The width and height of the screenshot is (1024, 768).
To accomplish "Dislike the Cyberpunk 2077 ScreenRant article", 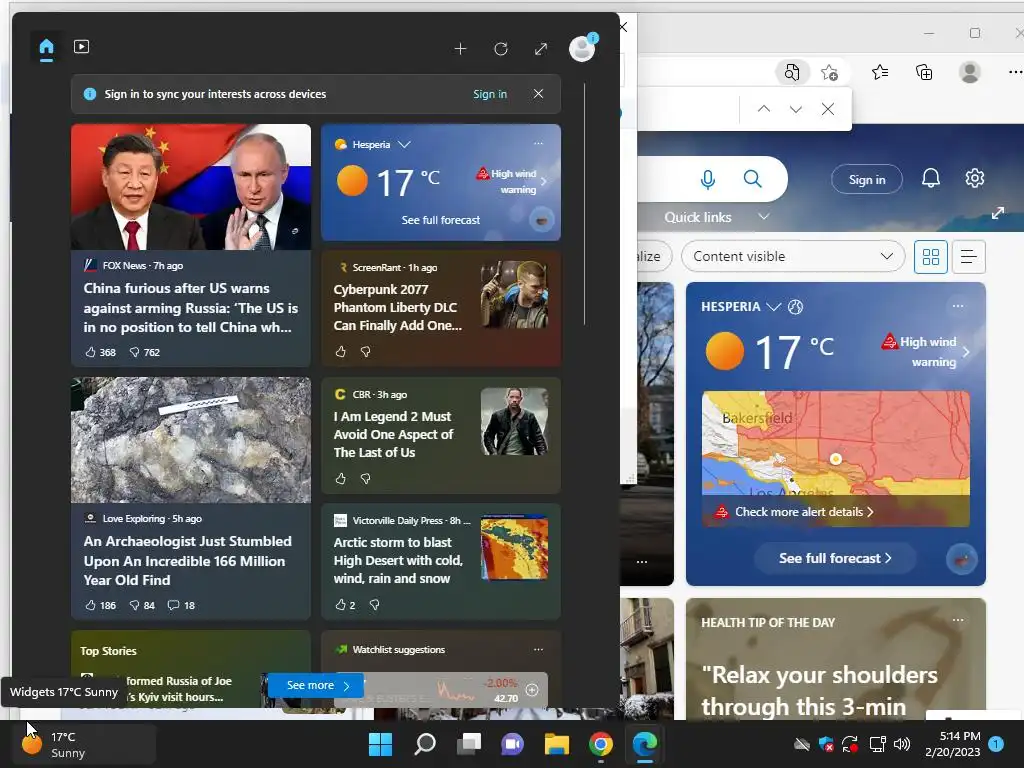I will pos(366,352).
